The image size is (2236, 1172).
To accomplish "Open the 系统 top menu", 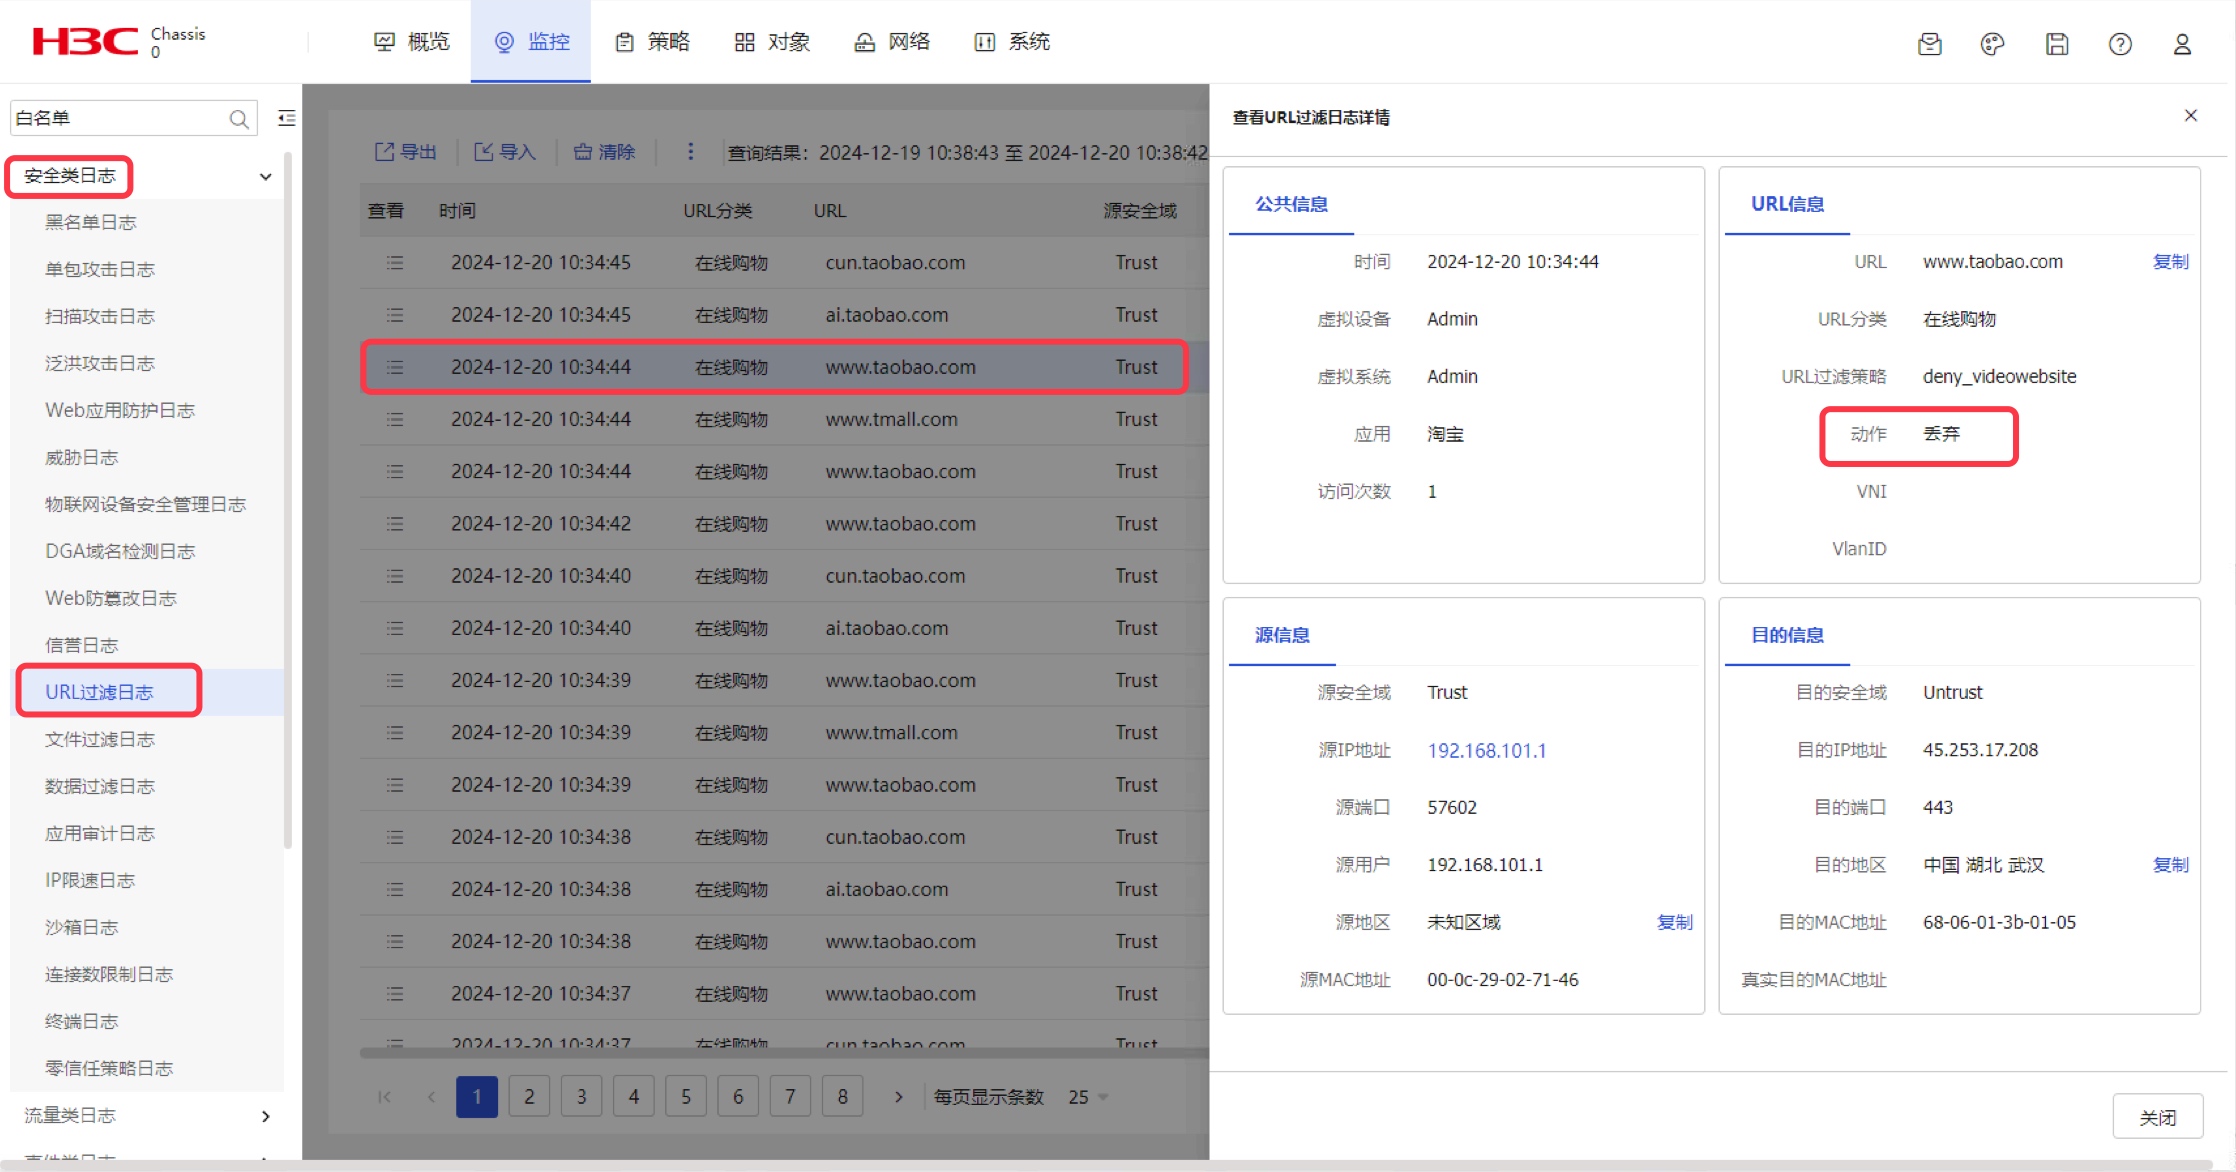I will click(1012, 42).
